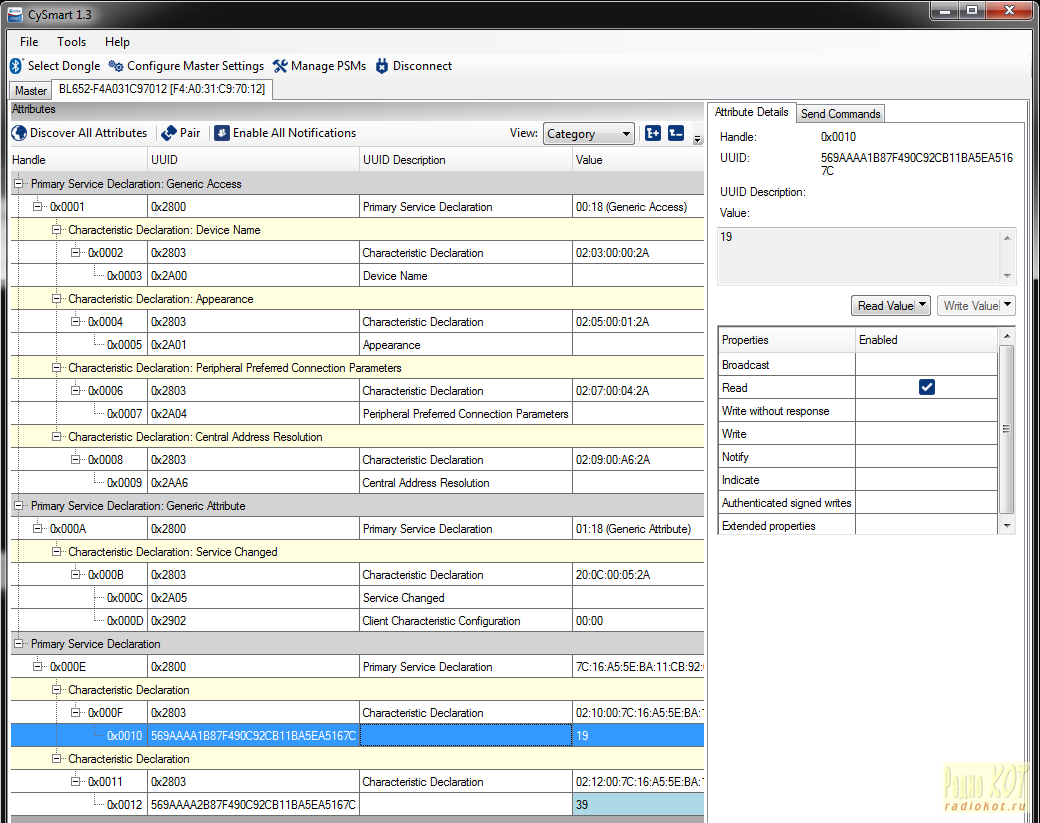Click the 'Notify' property row label
Screen dimensions: 1040x823
click(735, 457)
